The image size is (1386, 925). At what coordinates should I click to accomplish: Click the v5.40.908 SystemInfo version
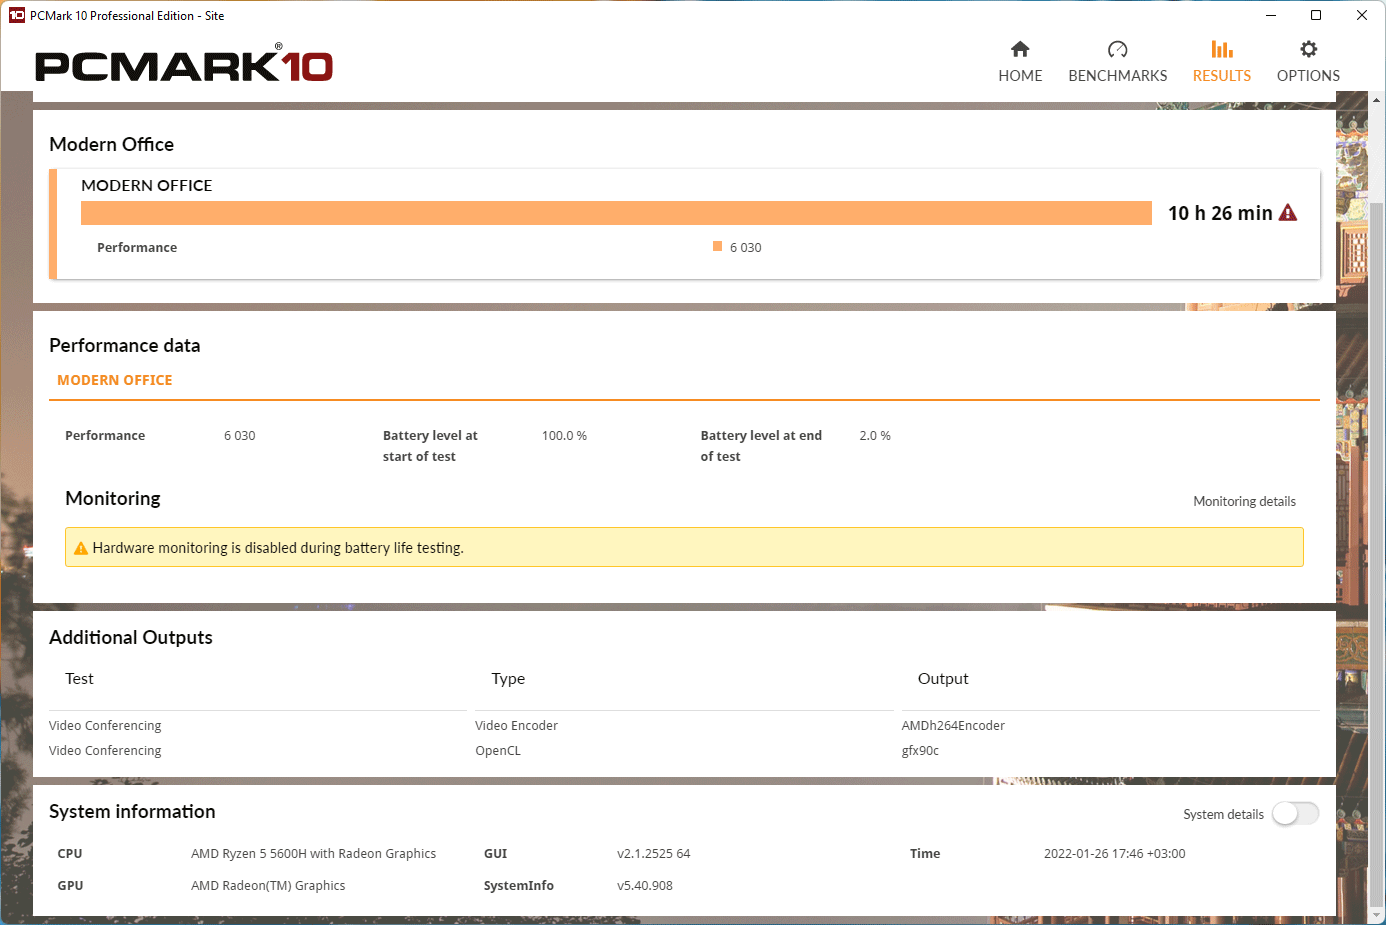[x=644, y=885]
